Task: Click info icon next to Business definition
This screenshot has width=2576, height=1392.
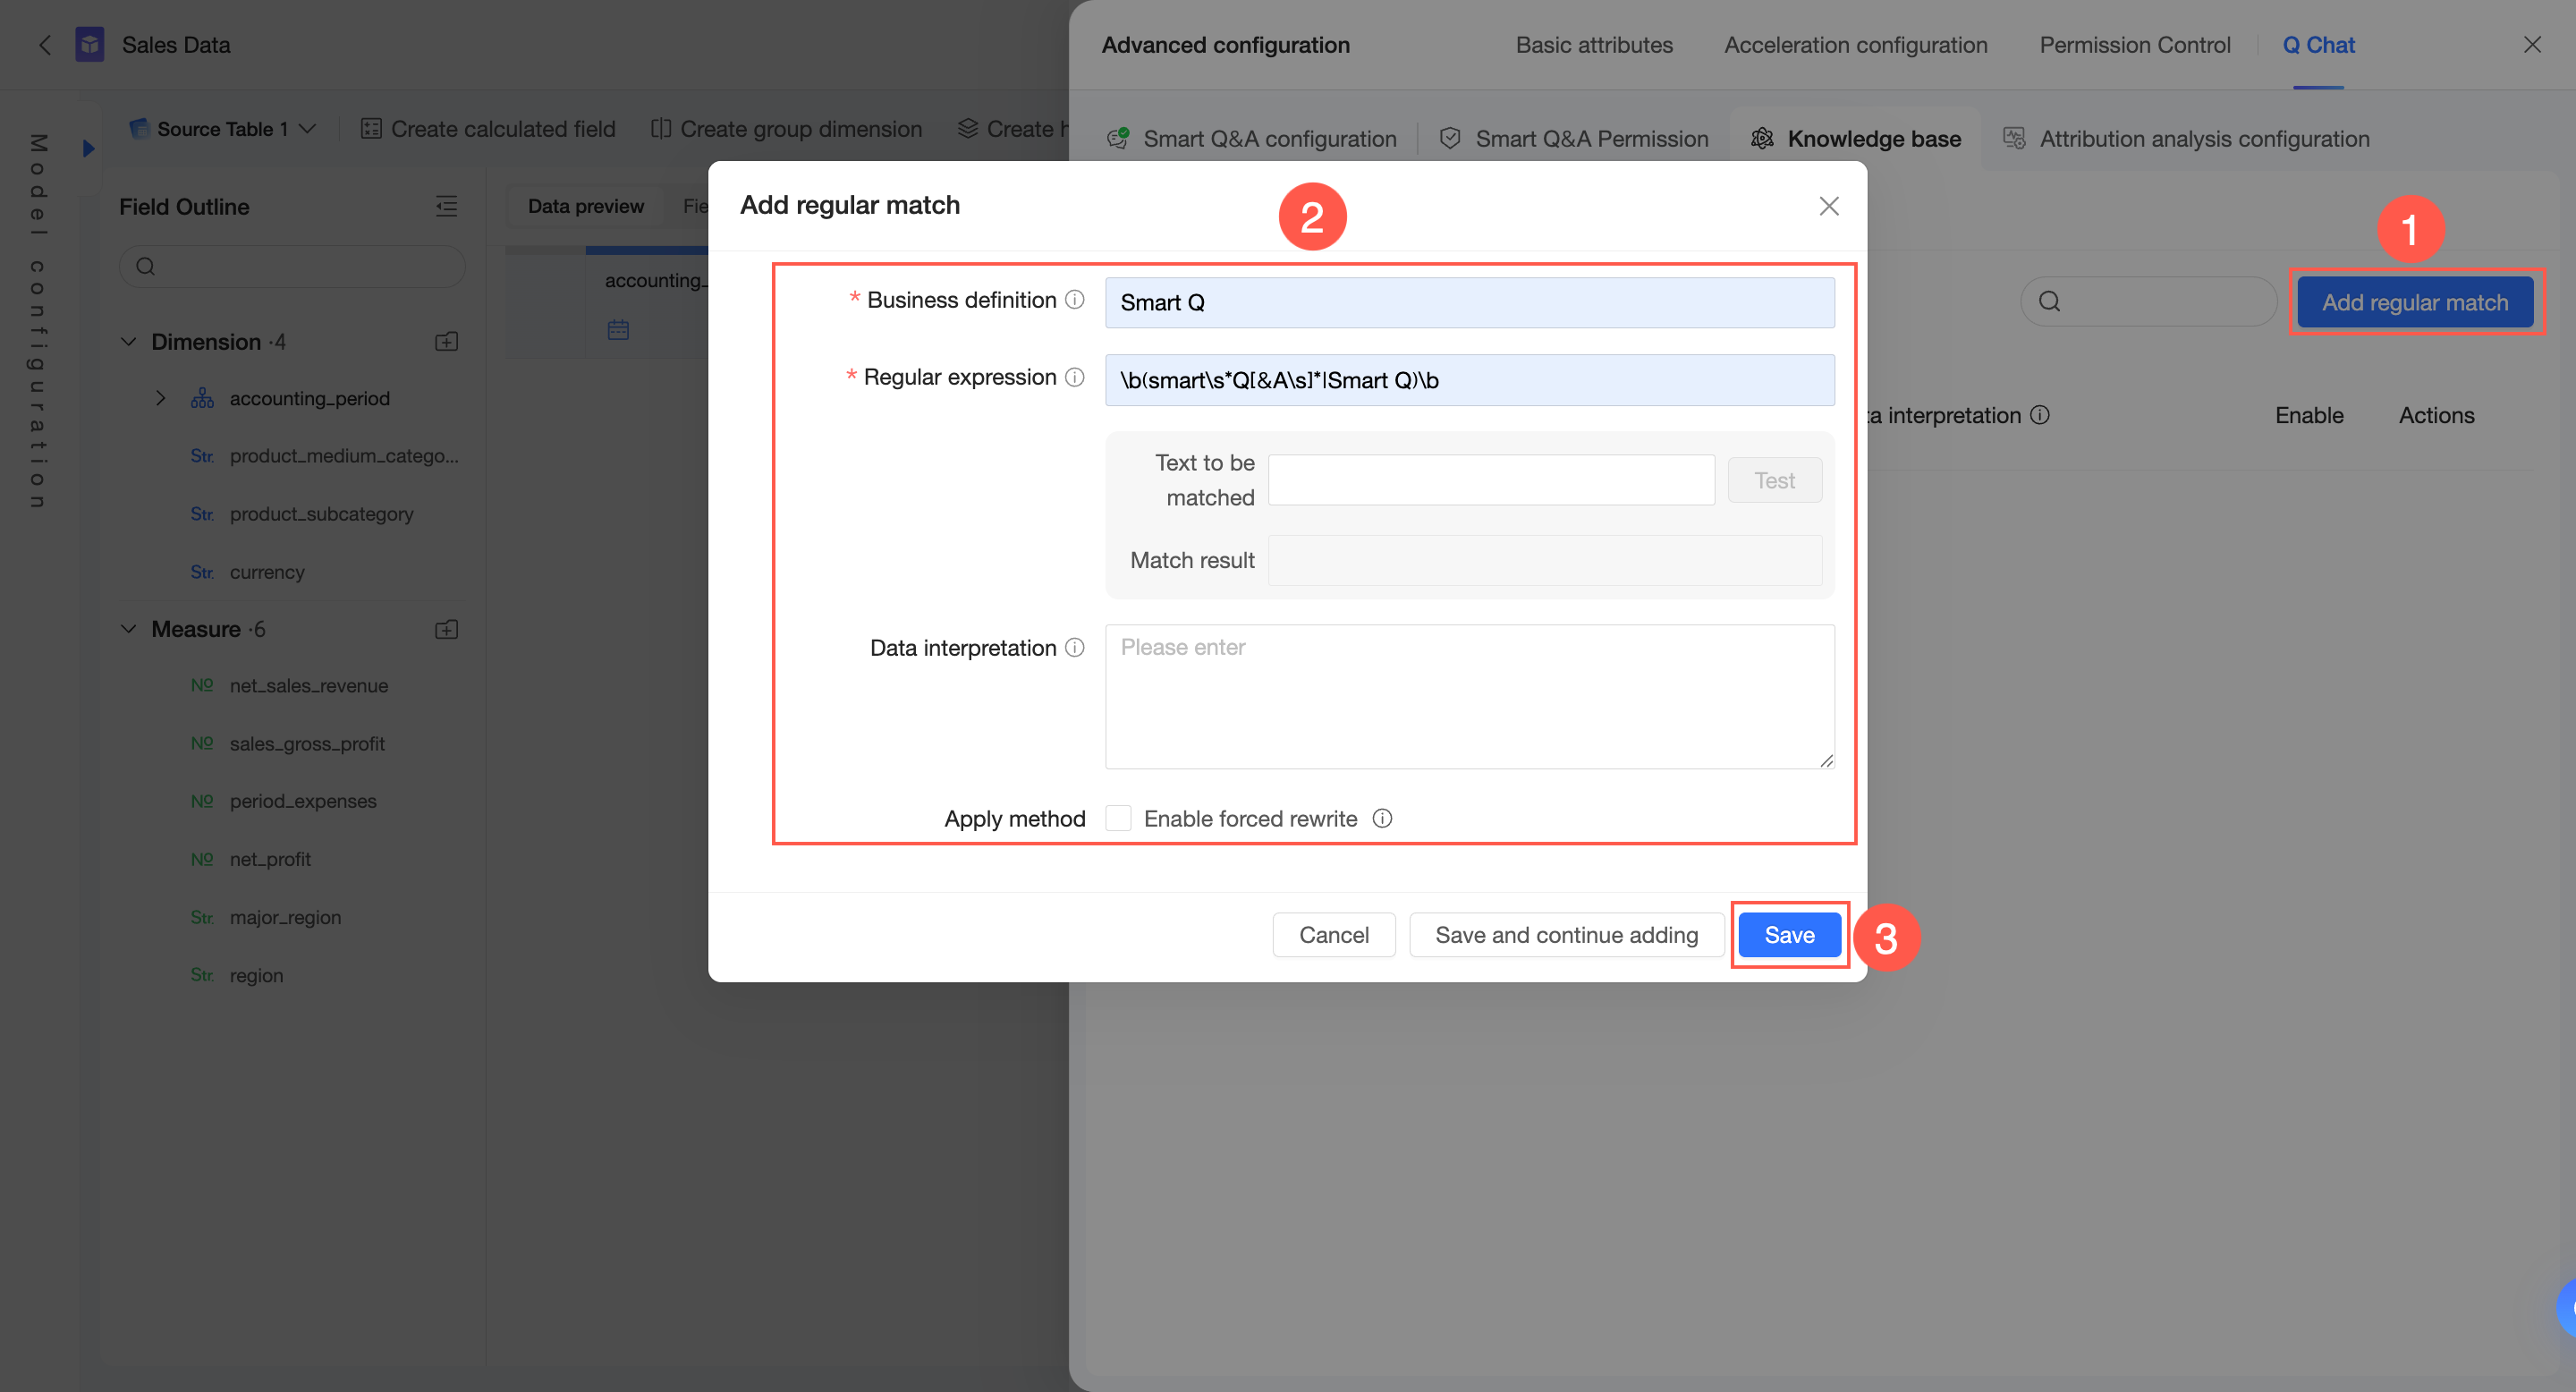Action: coord(1075,300)
